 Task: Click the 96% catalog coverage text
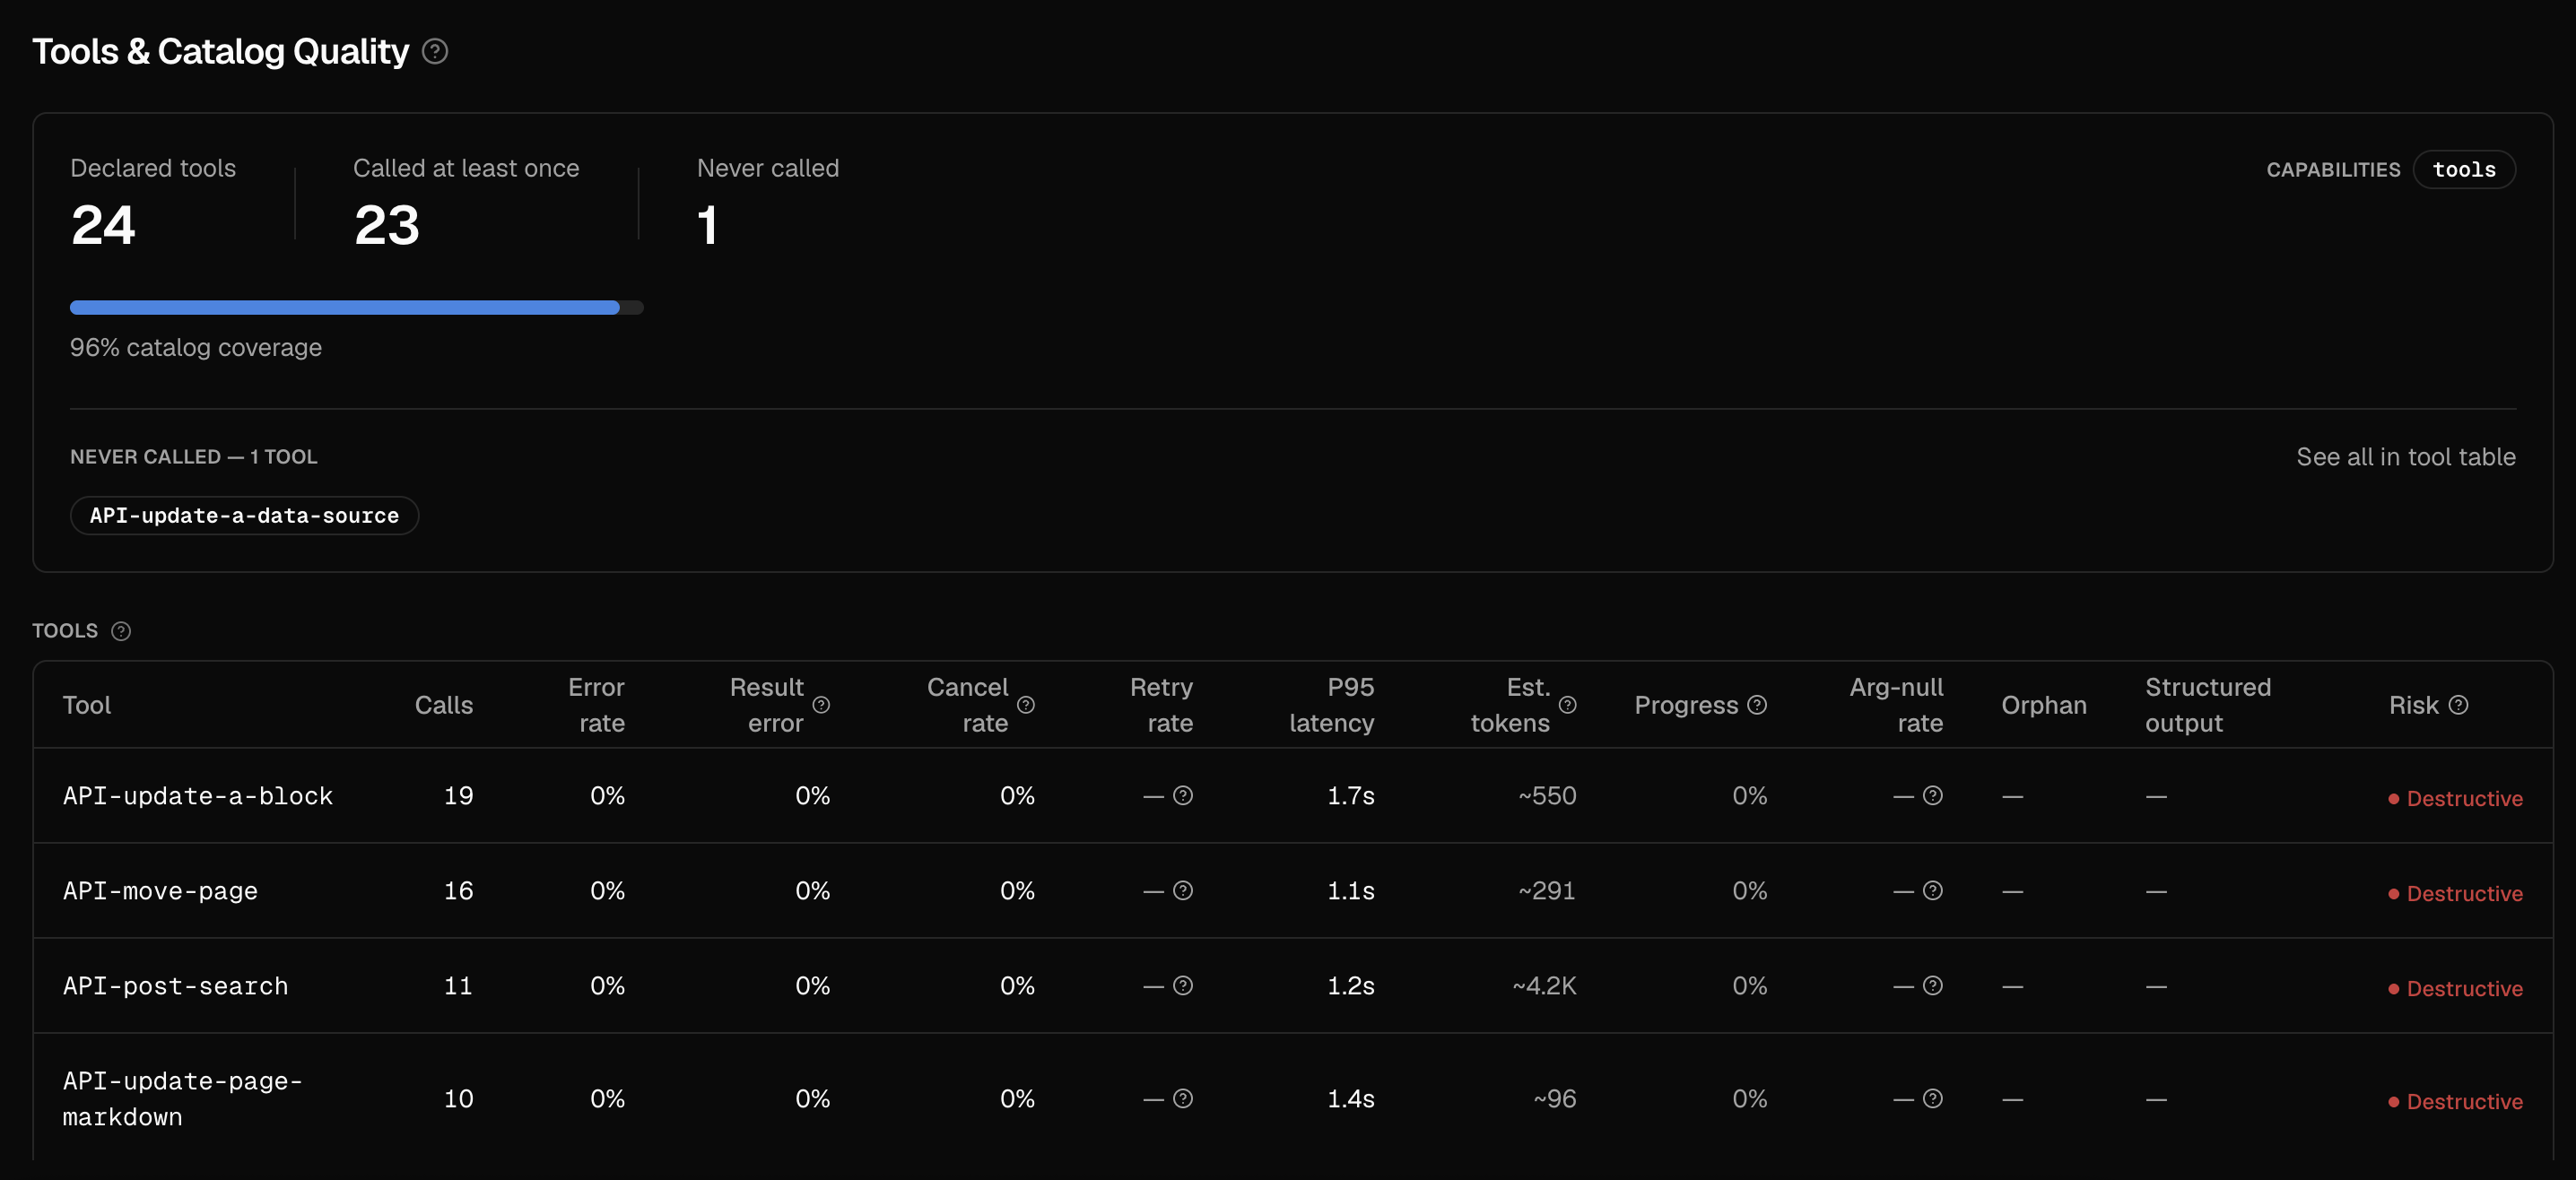coord(196,348)
